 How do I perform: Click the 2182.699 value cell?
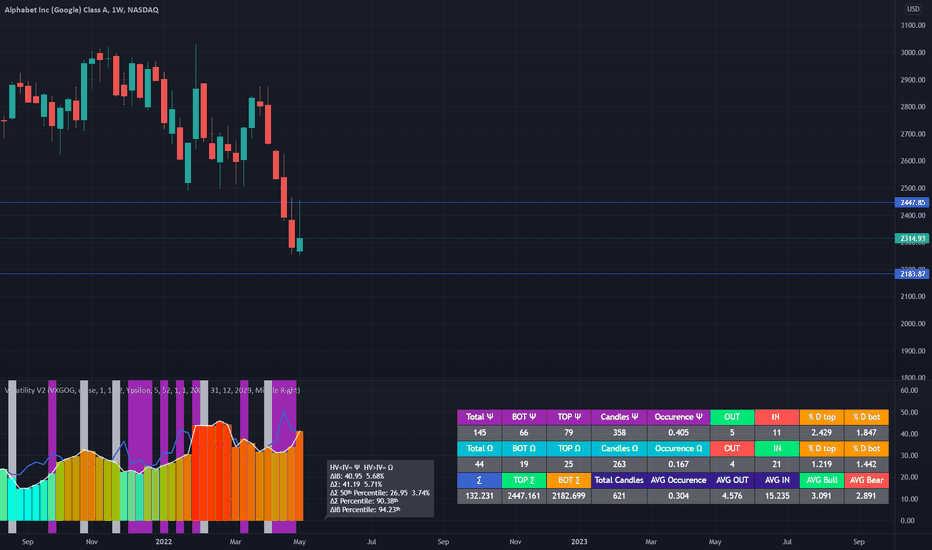[569, 496]
